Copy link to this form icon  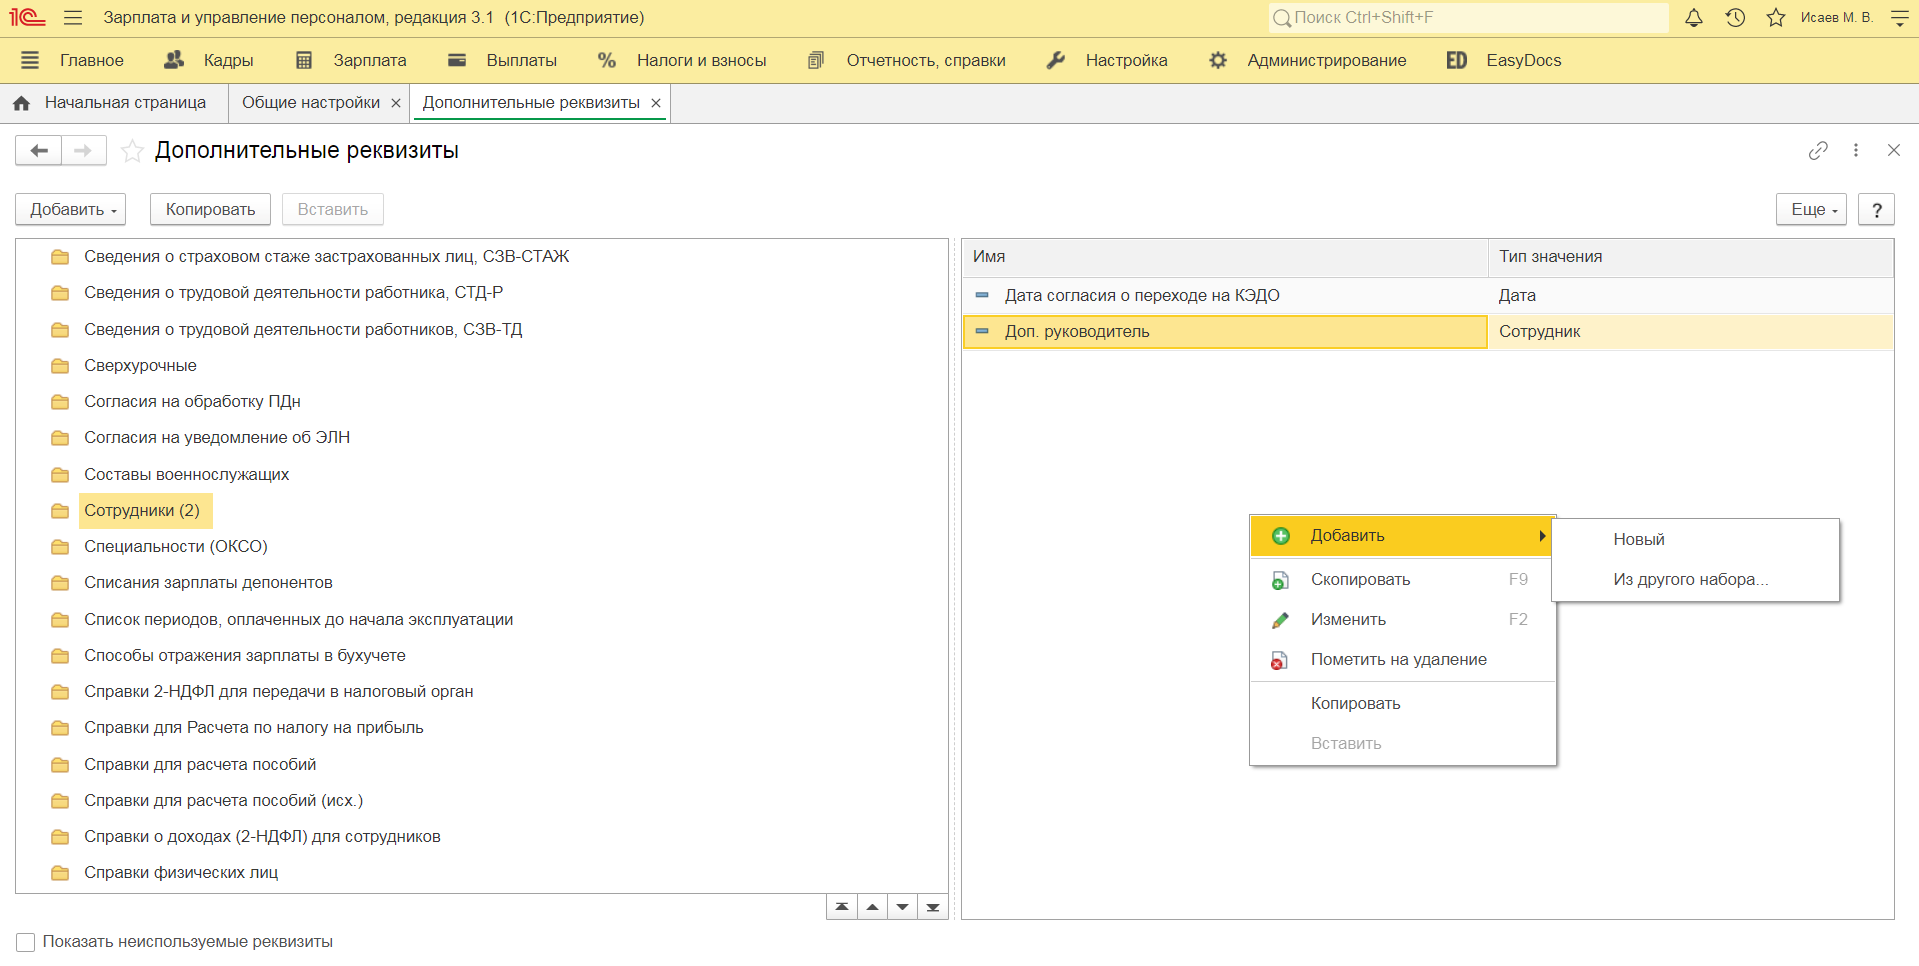[x=1818, y=150]
